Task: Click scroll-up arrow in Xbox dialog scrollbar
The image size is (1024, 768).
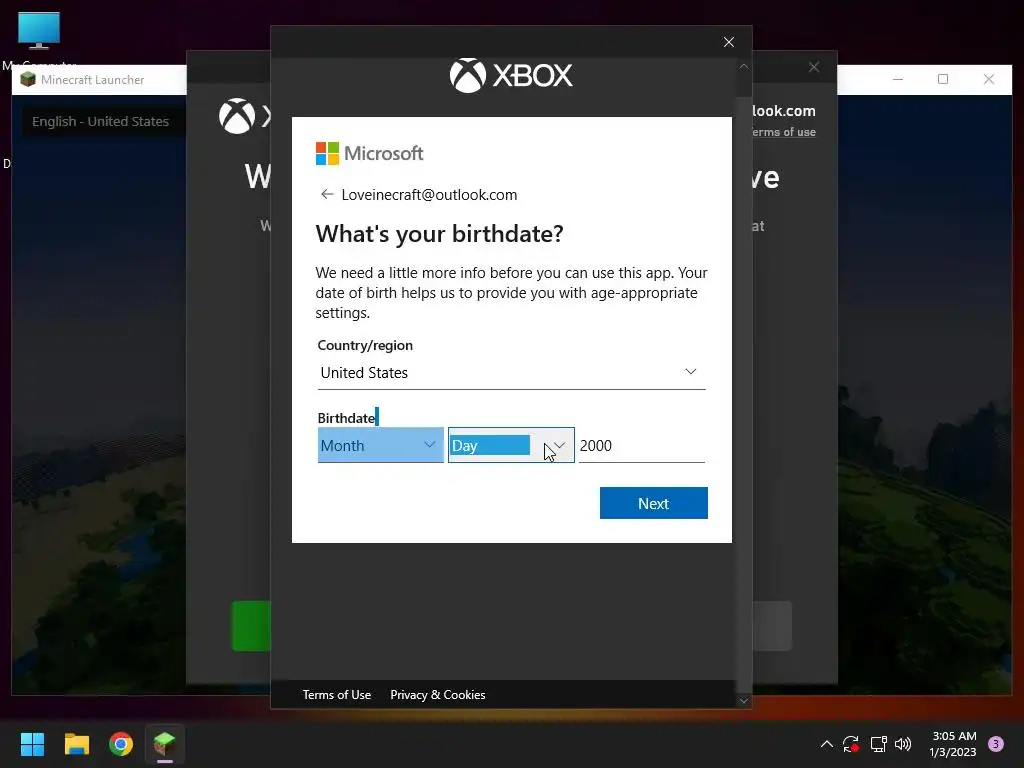Action: pos(744,67)
